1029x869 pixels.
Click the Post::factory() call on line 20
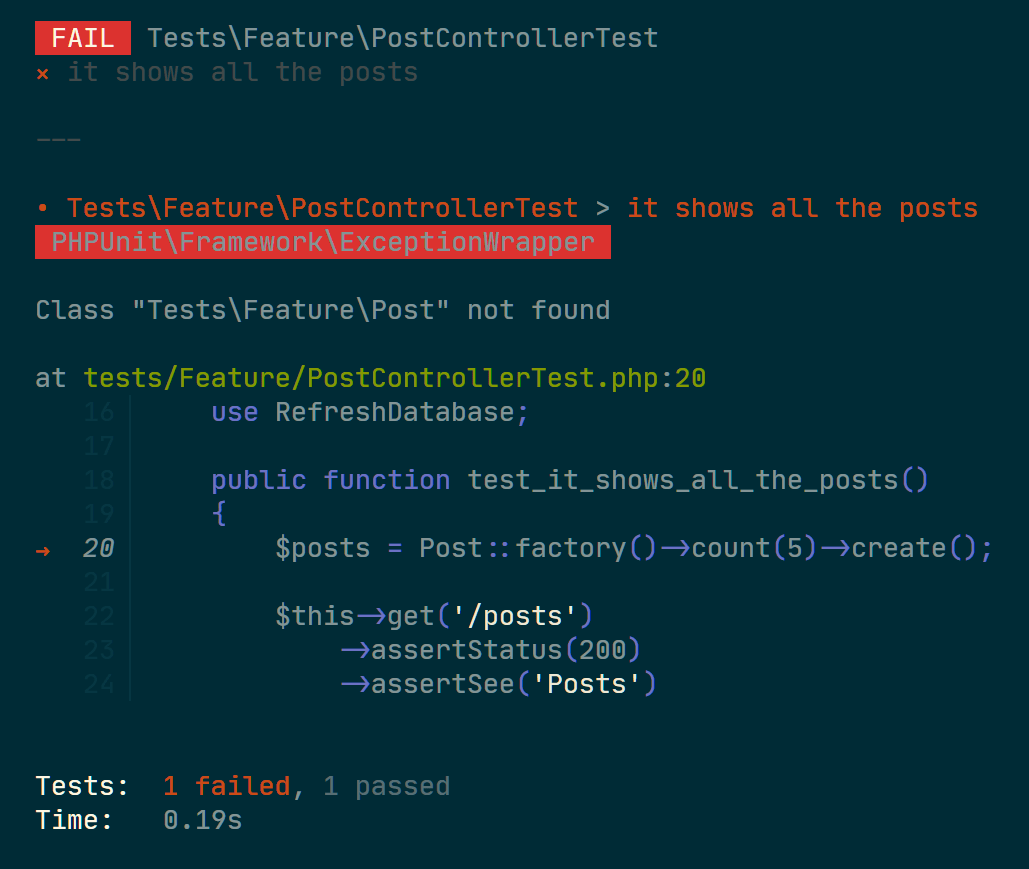(x=537, y=548)
